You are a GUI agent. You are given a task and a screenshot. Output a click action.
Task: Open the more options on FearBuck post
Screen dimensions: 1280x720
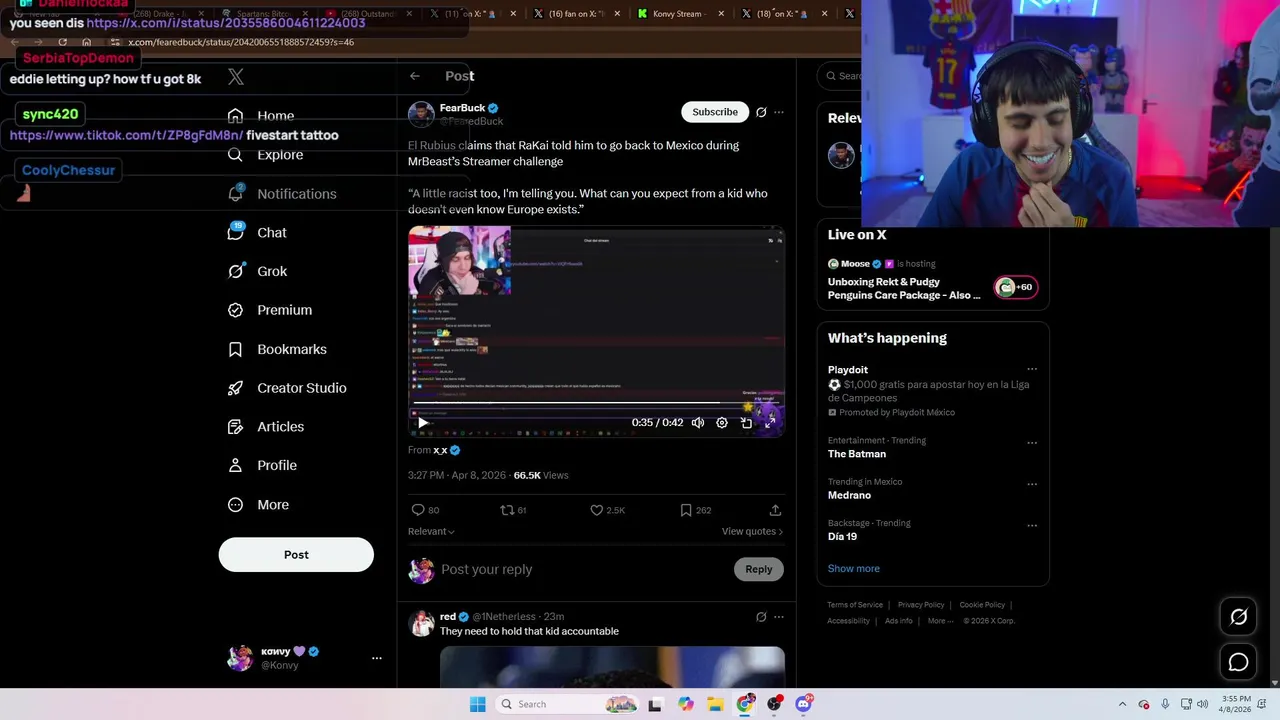pyautogui.click(x=779, y=112)
